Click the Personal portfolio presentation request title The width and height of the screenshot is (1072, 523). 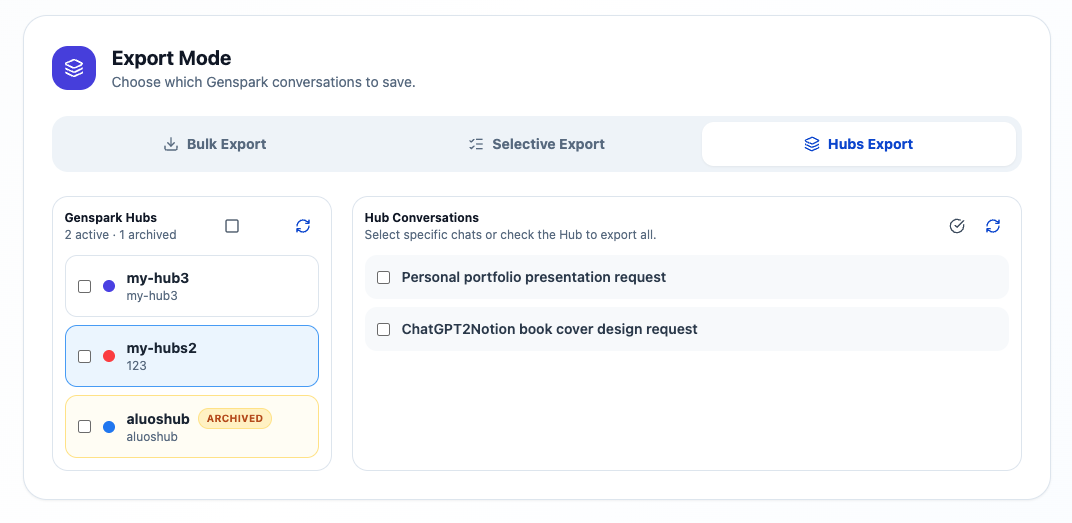tap(534, 278)
